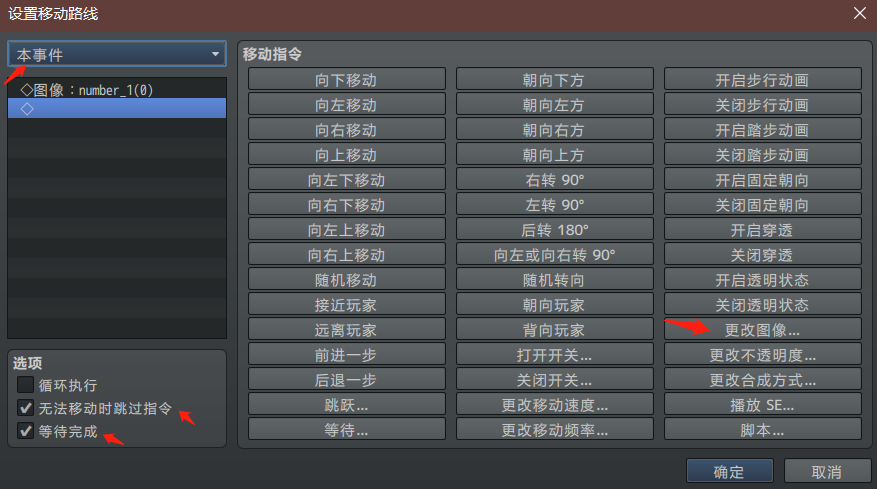Click the 朝向上方 button
Viewport: 877px width, 489px height.
coord(555,154)
